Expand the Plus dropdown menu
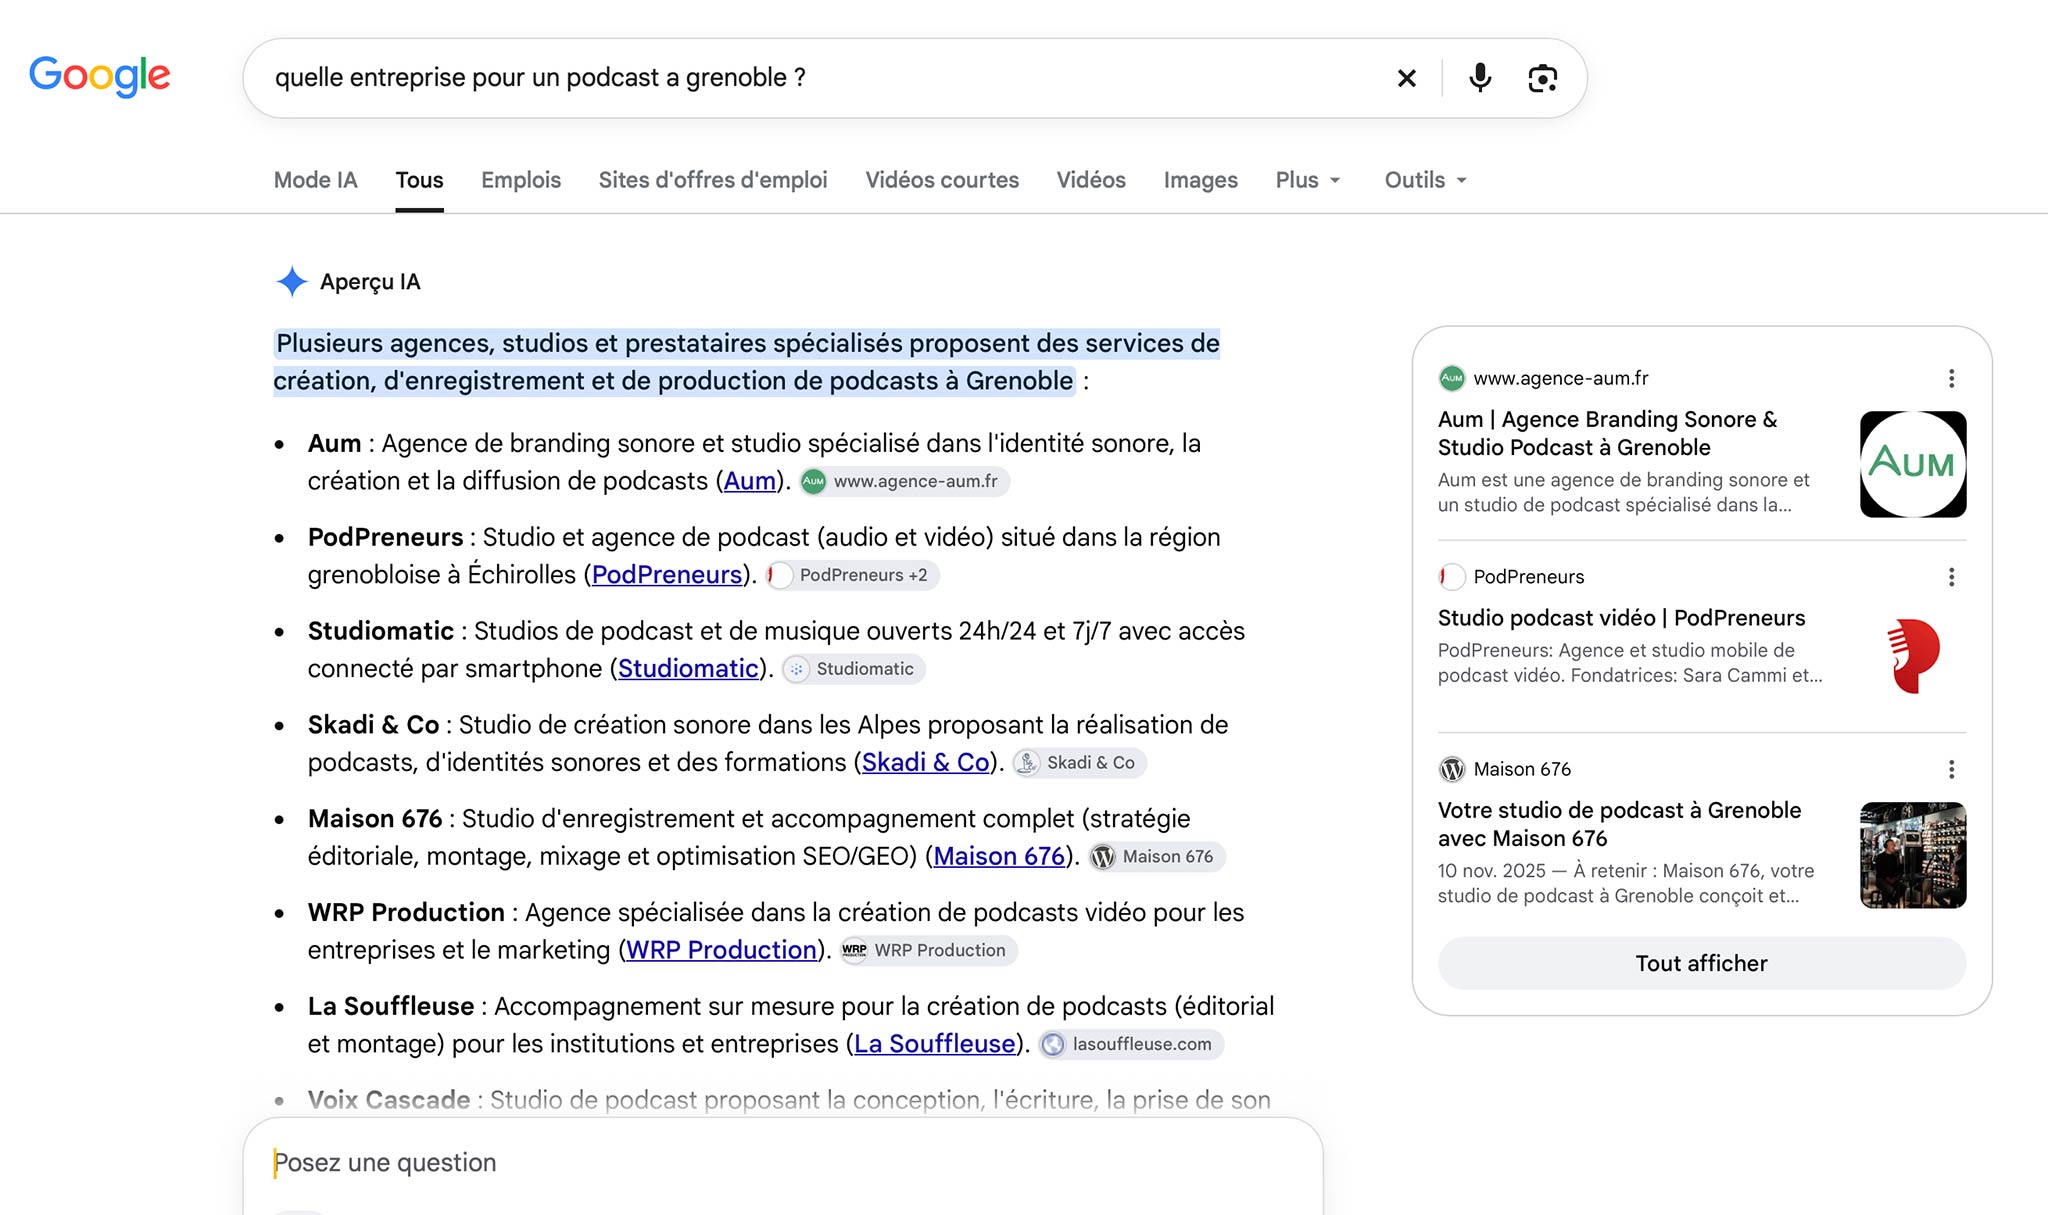2048x1215 pixels. [x=1308, y=180]
